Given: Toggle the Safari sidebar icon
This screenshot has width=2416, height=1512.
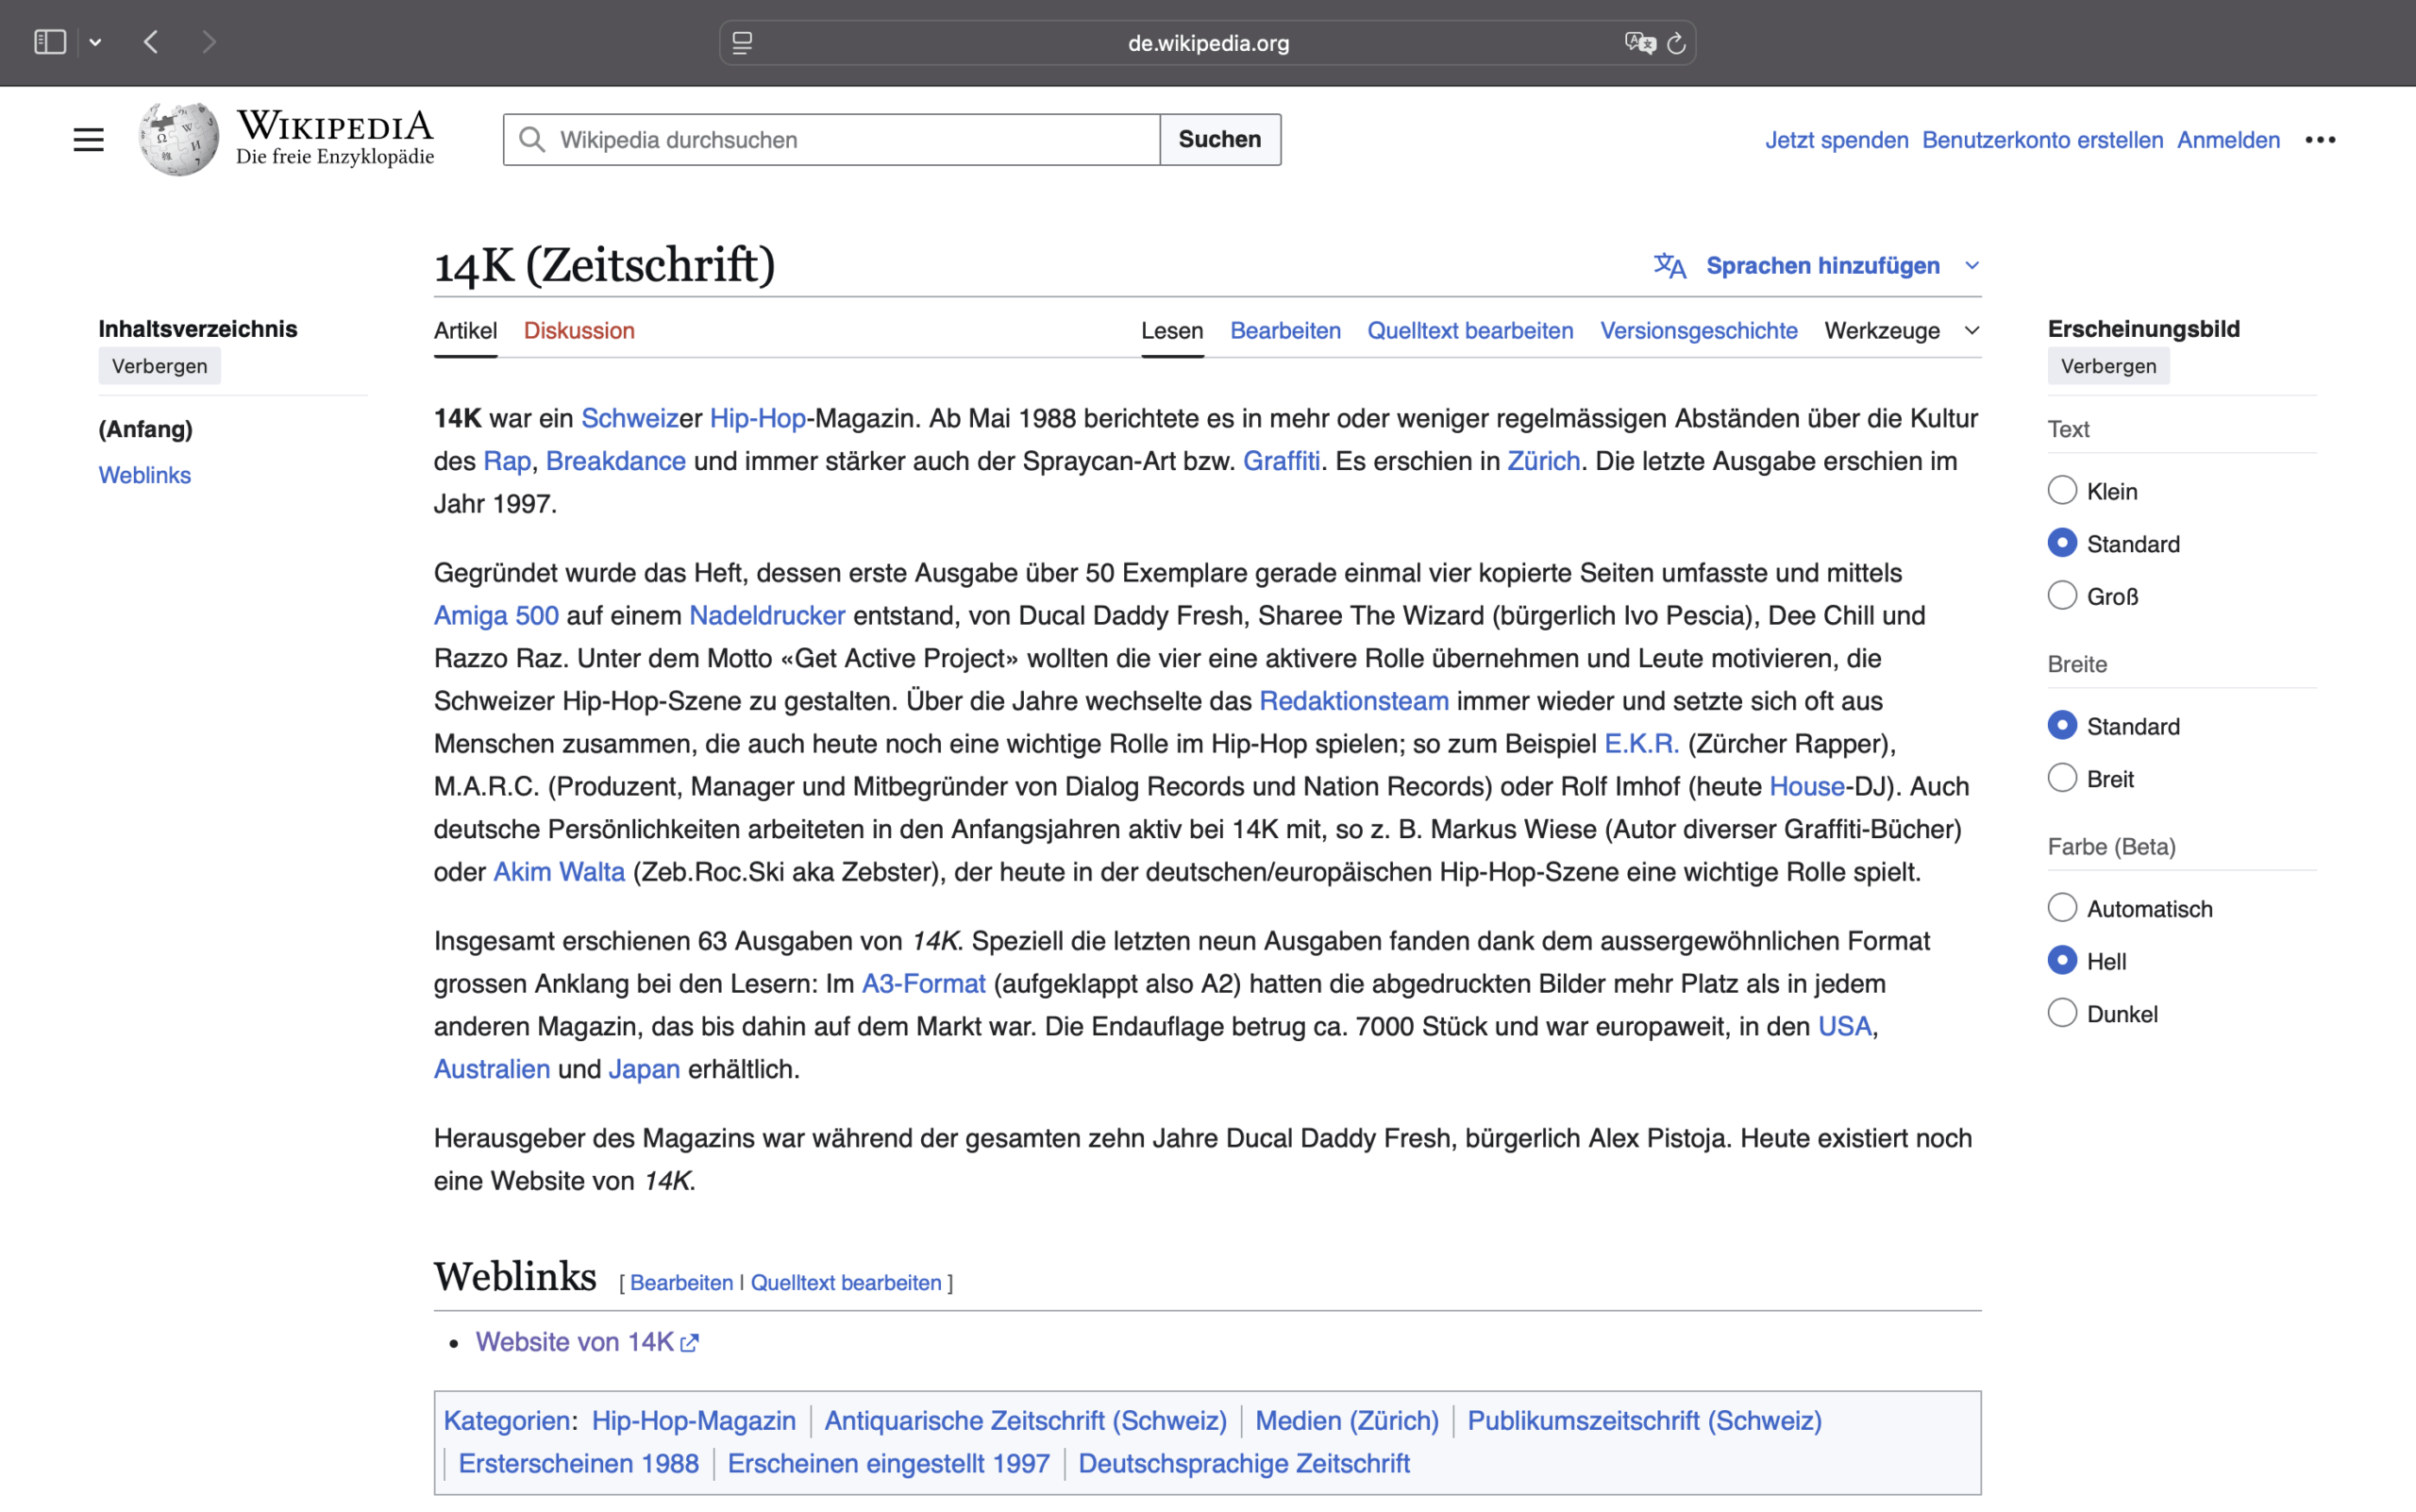Looking at the screenshot, I should [49, 42].
